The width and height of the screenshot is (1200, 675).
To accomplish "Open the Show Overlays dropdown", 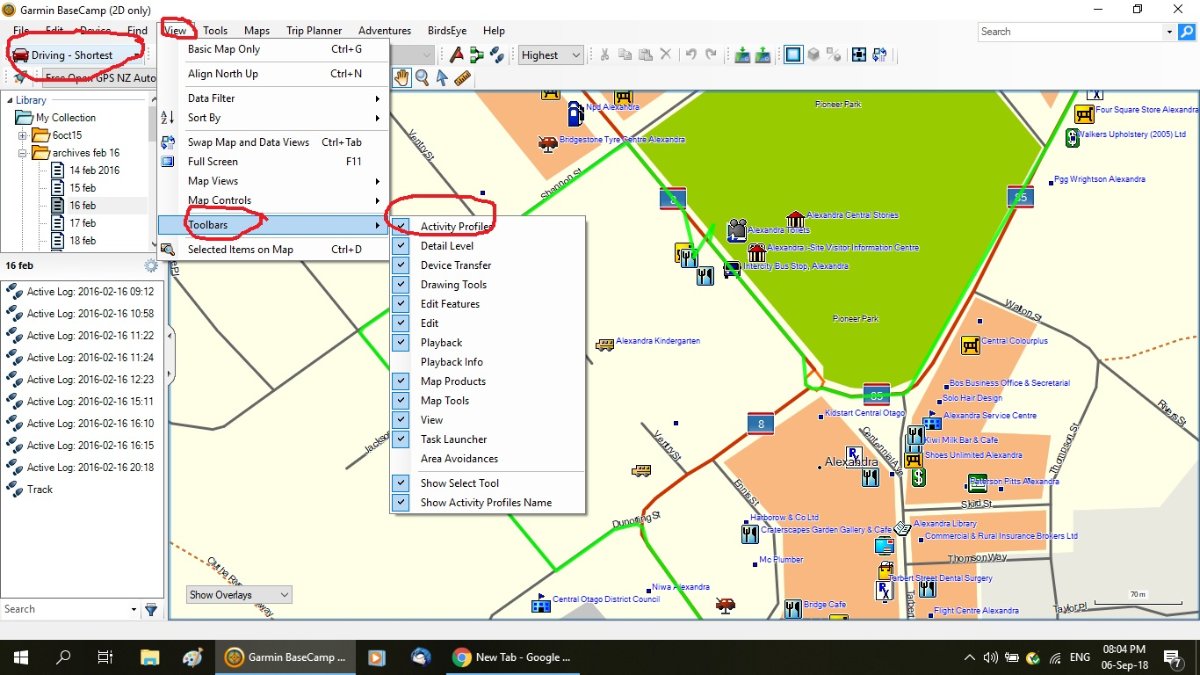I will (x=239, y=595).
